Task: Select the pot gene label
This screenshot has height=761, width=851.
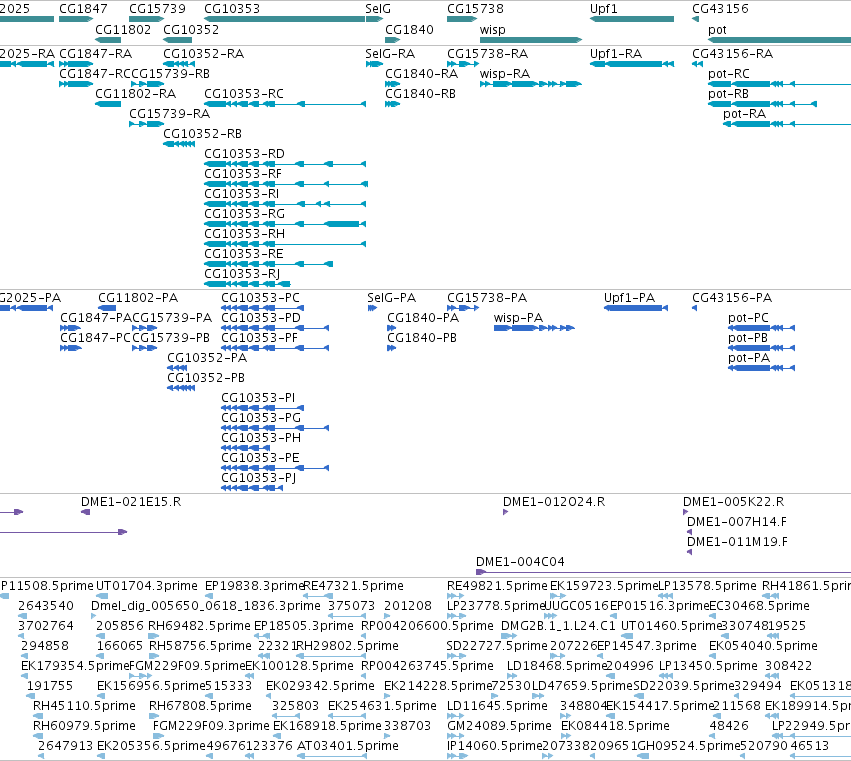Action: (717, 30)
